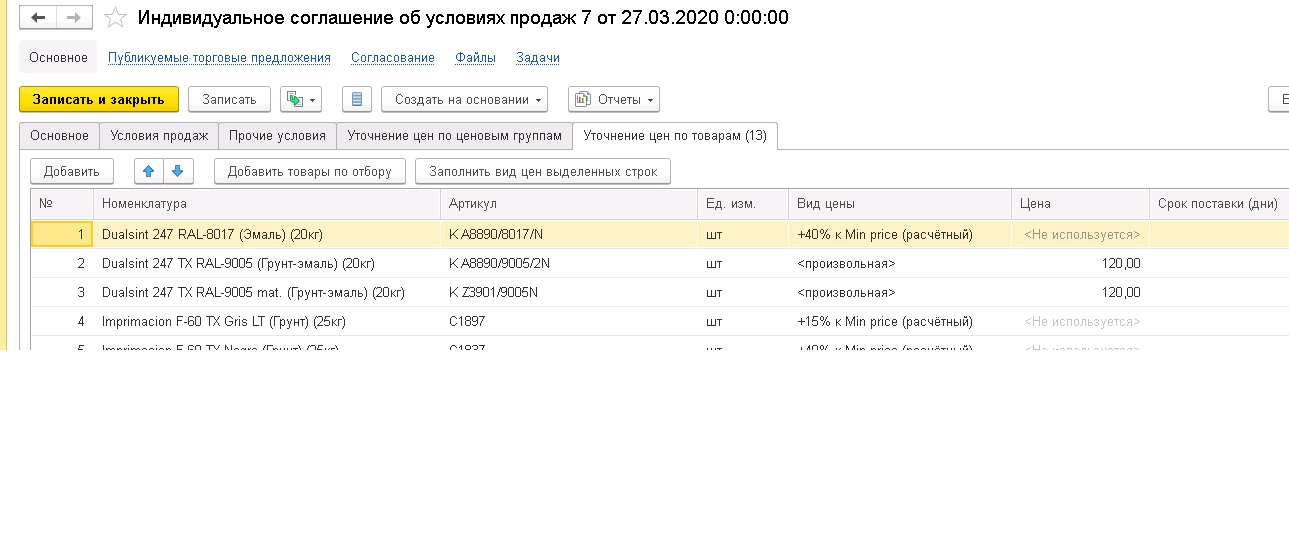Select Уточнение цен по ценовым группам tab
1289x540 pixels.
coord(454,136)
